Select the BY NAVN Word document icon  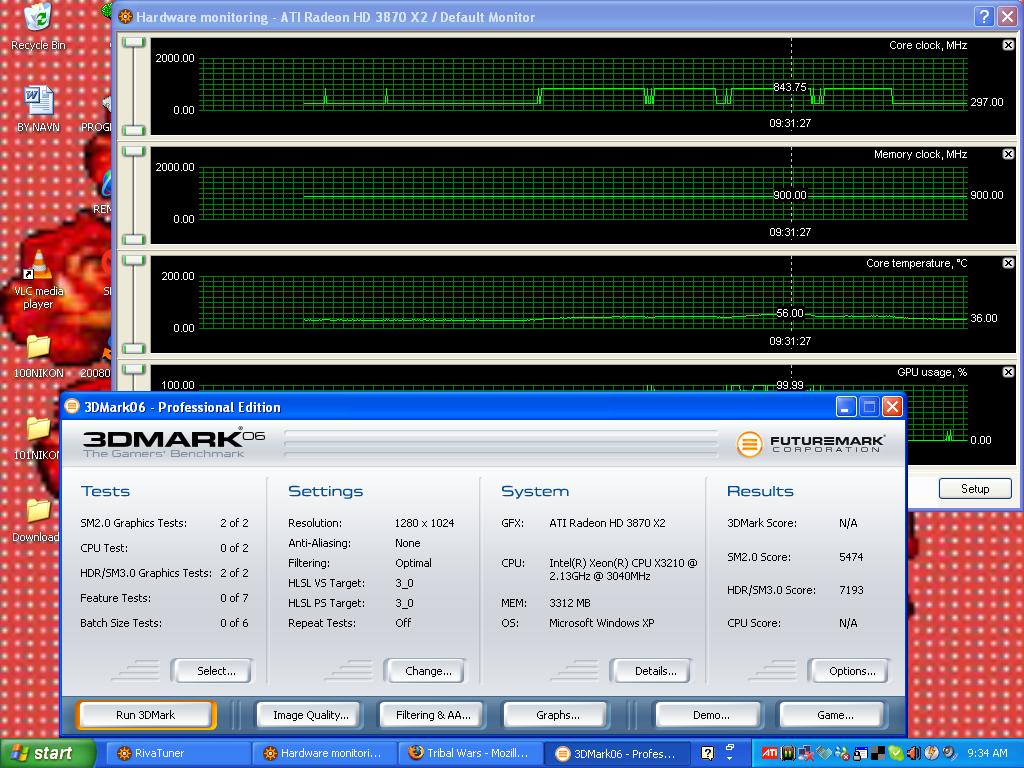point(38,109)
